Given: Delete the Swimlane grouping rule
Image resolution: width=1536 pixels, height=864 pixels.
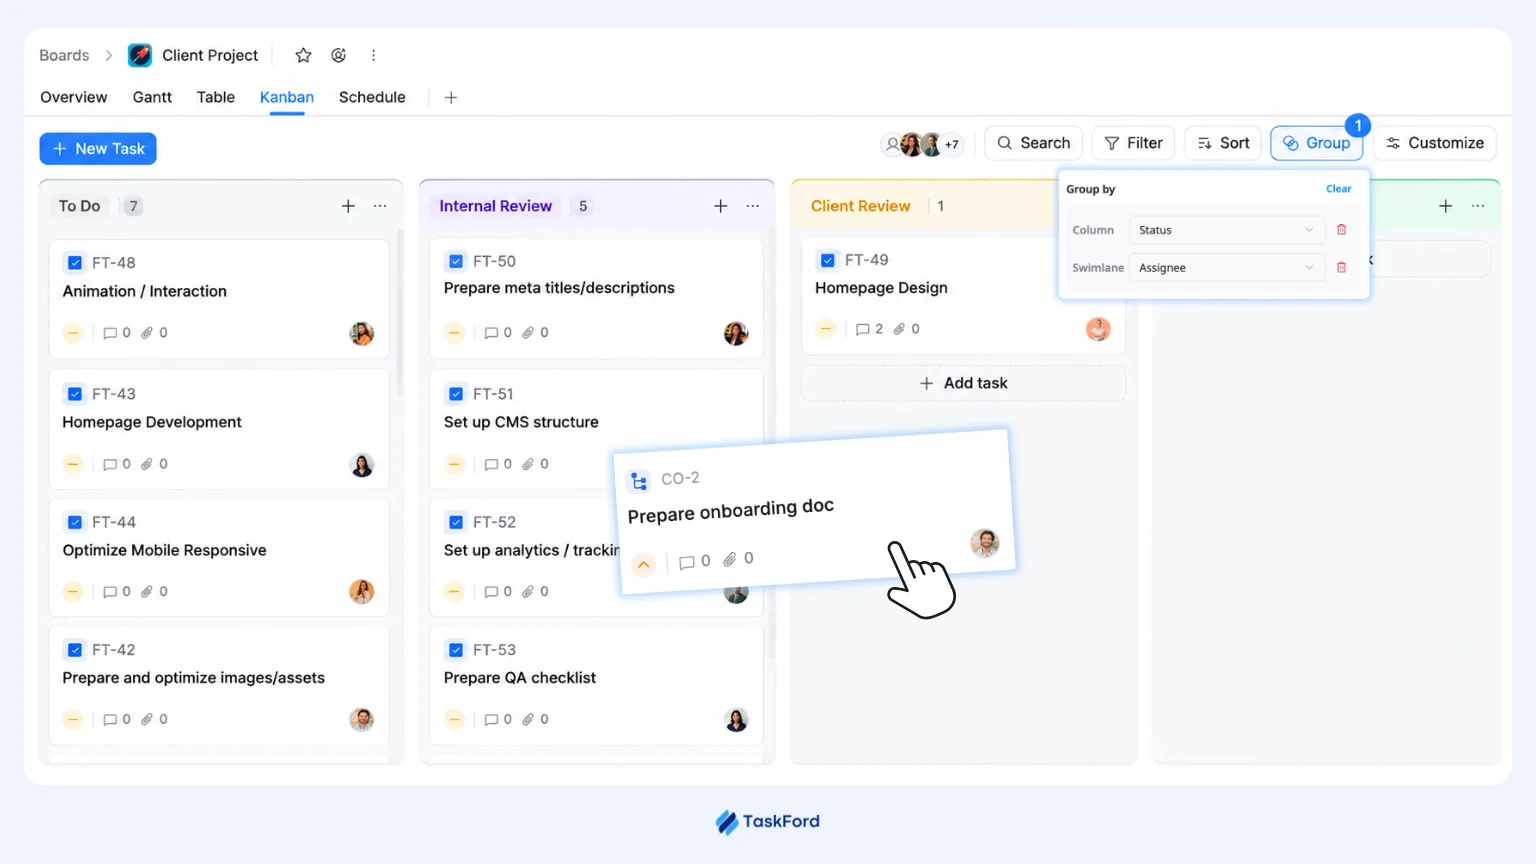Looking at the screenshot, I should (x=1342, y=267).
